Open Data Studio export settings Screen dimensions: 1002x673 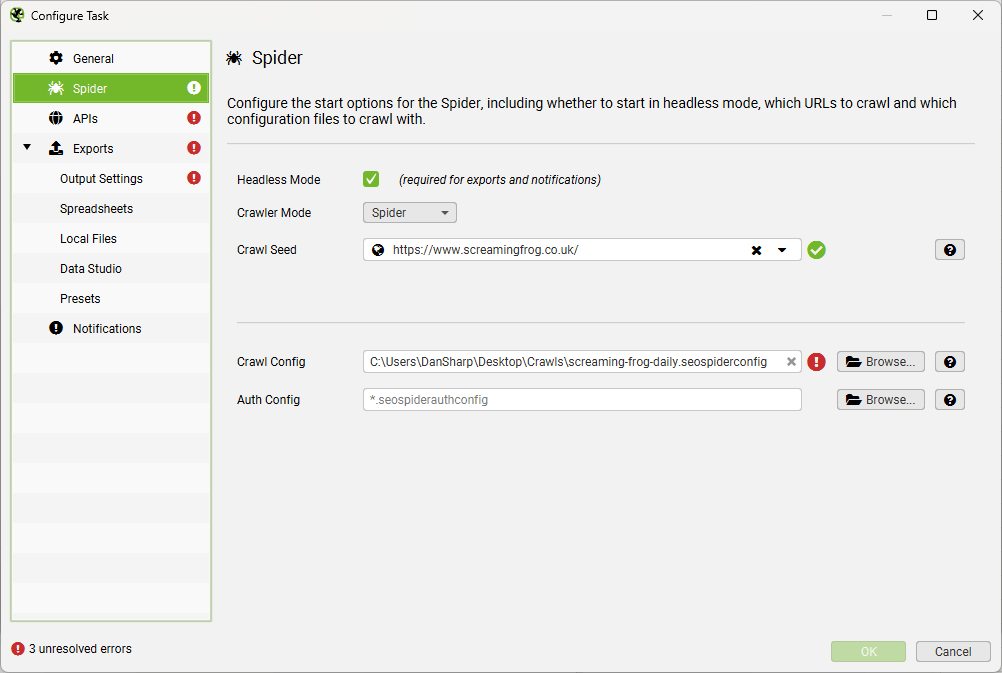pyautogui.click(x=111, y=268)
